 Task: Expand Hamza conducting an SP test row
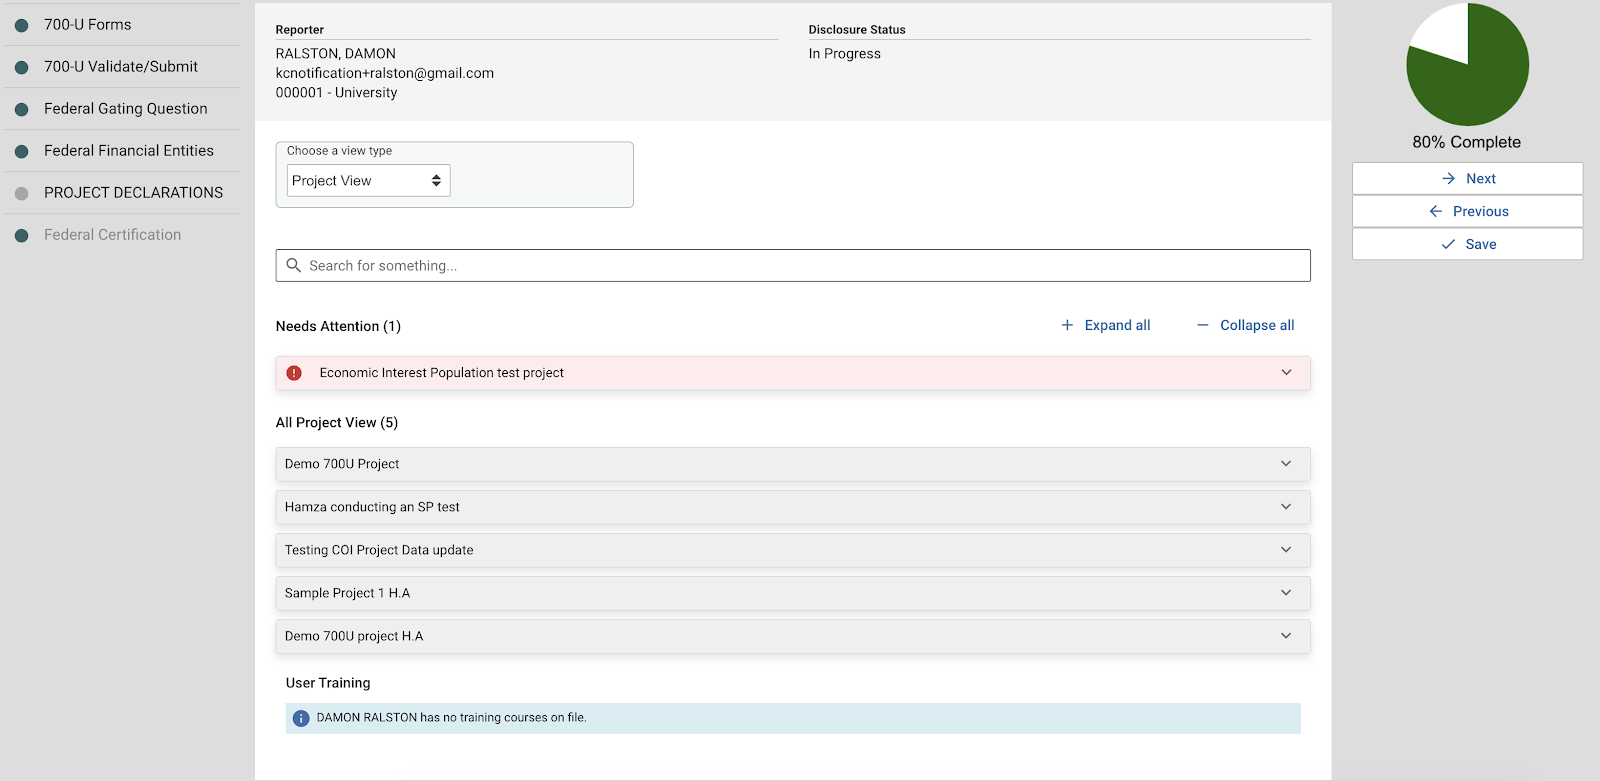click(x=1286, y=507)
